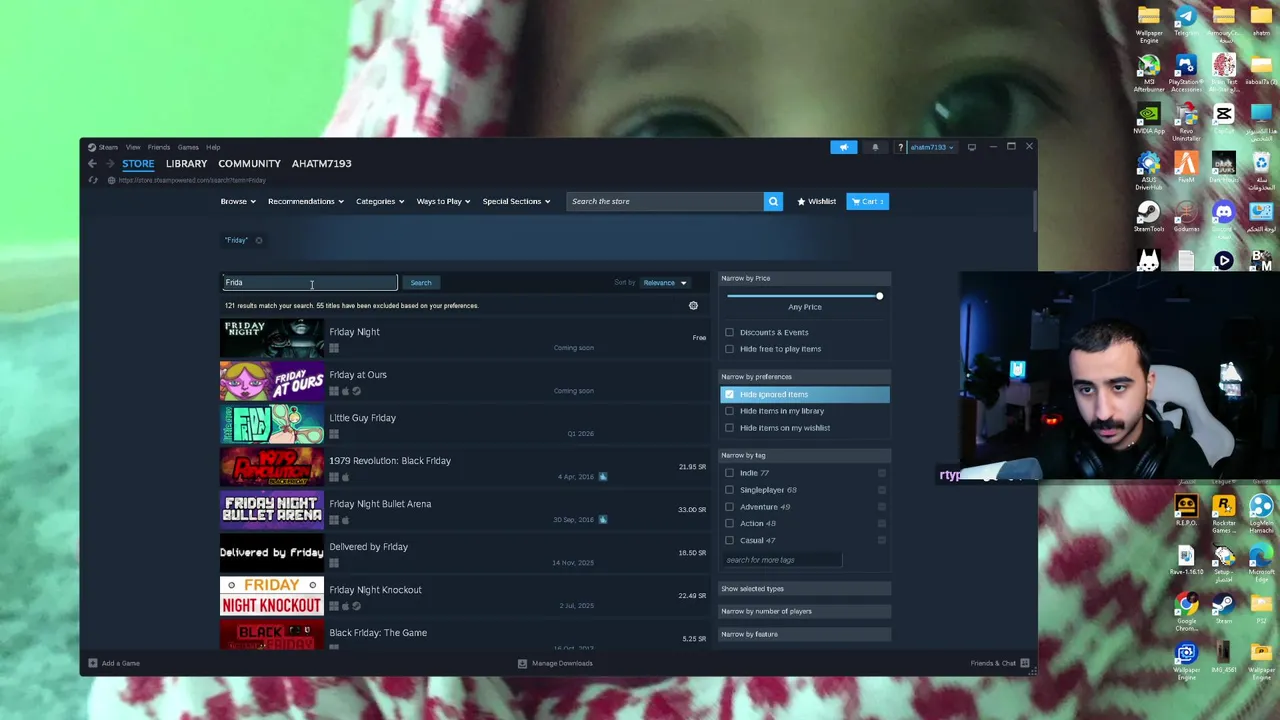Check Hide items in my library

[x=729, y=411]
